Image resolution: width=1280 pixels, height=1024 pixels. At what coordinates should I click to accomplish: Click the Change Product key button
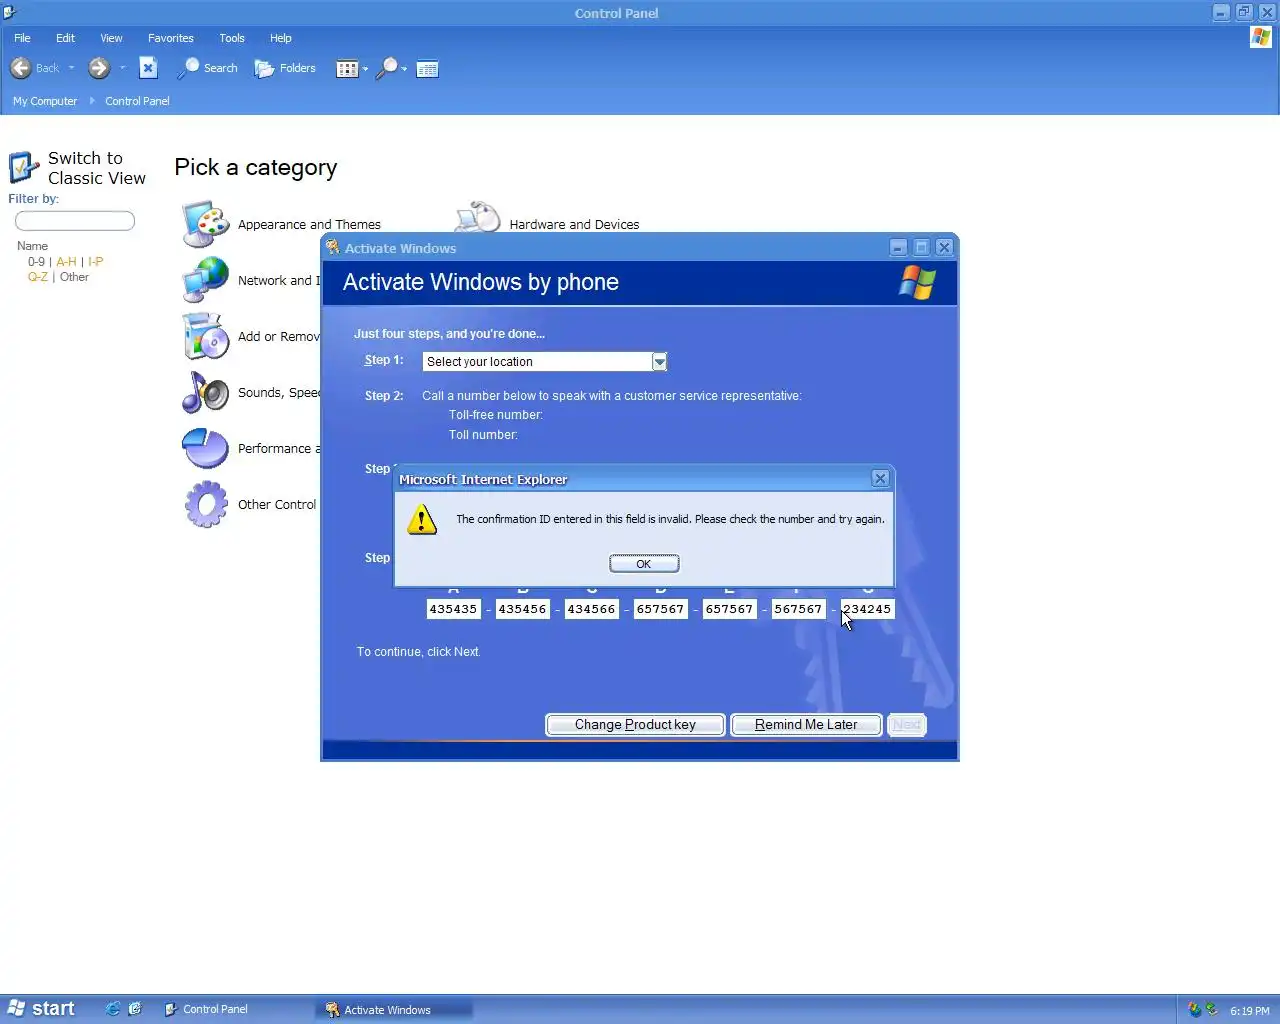coord(635,725)
